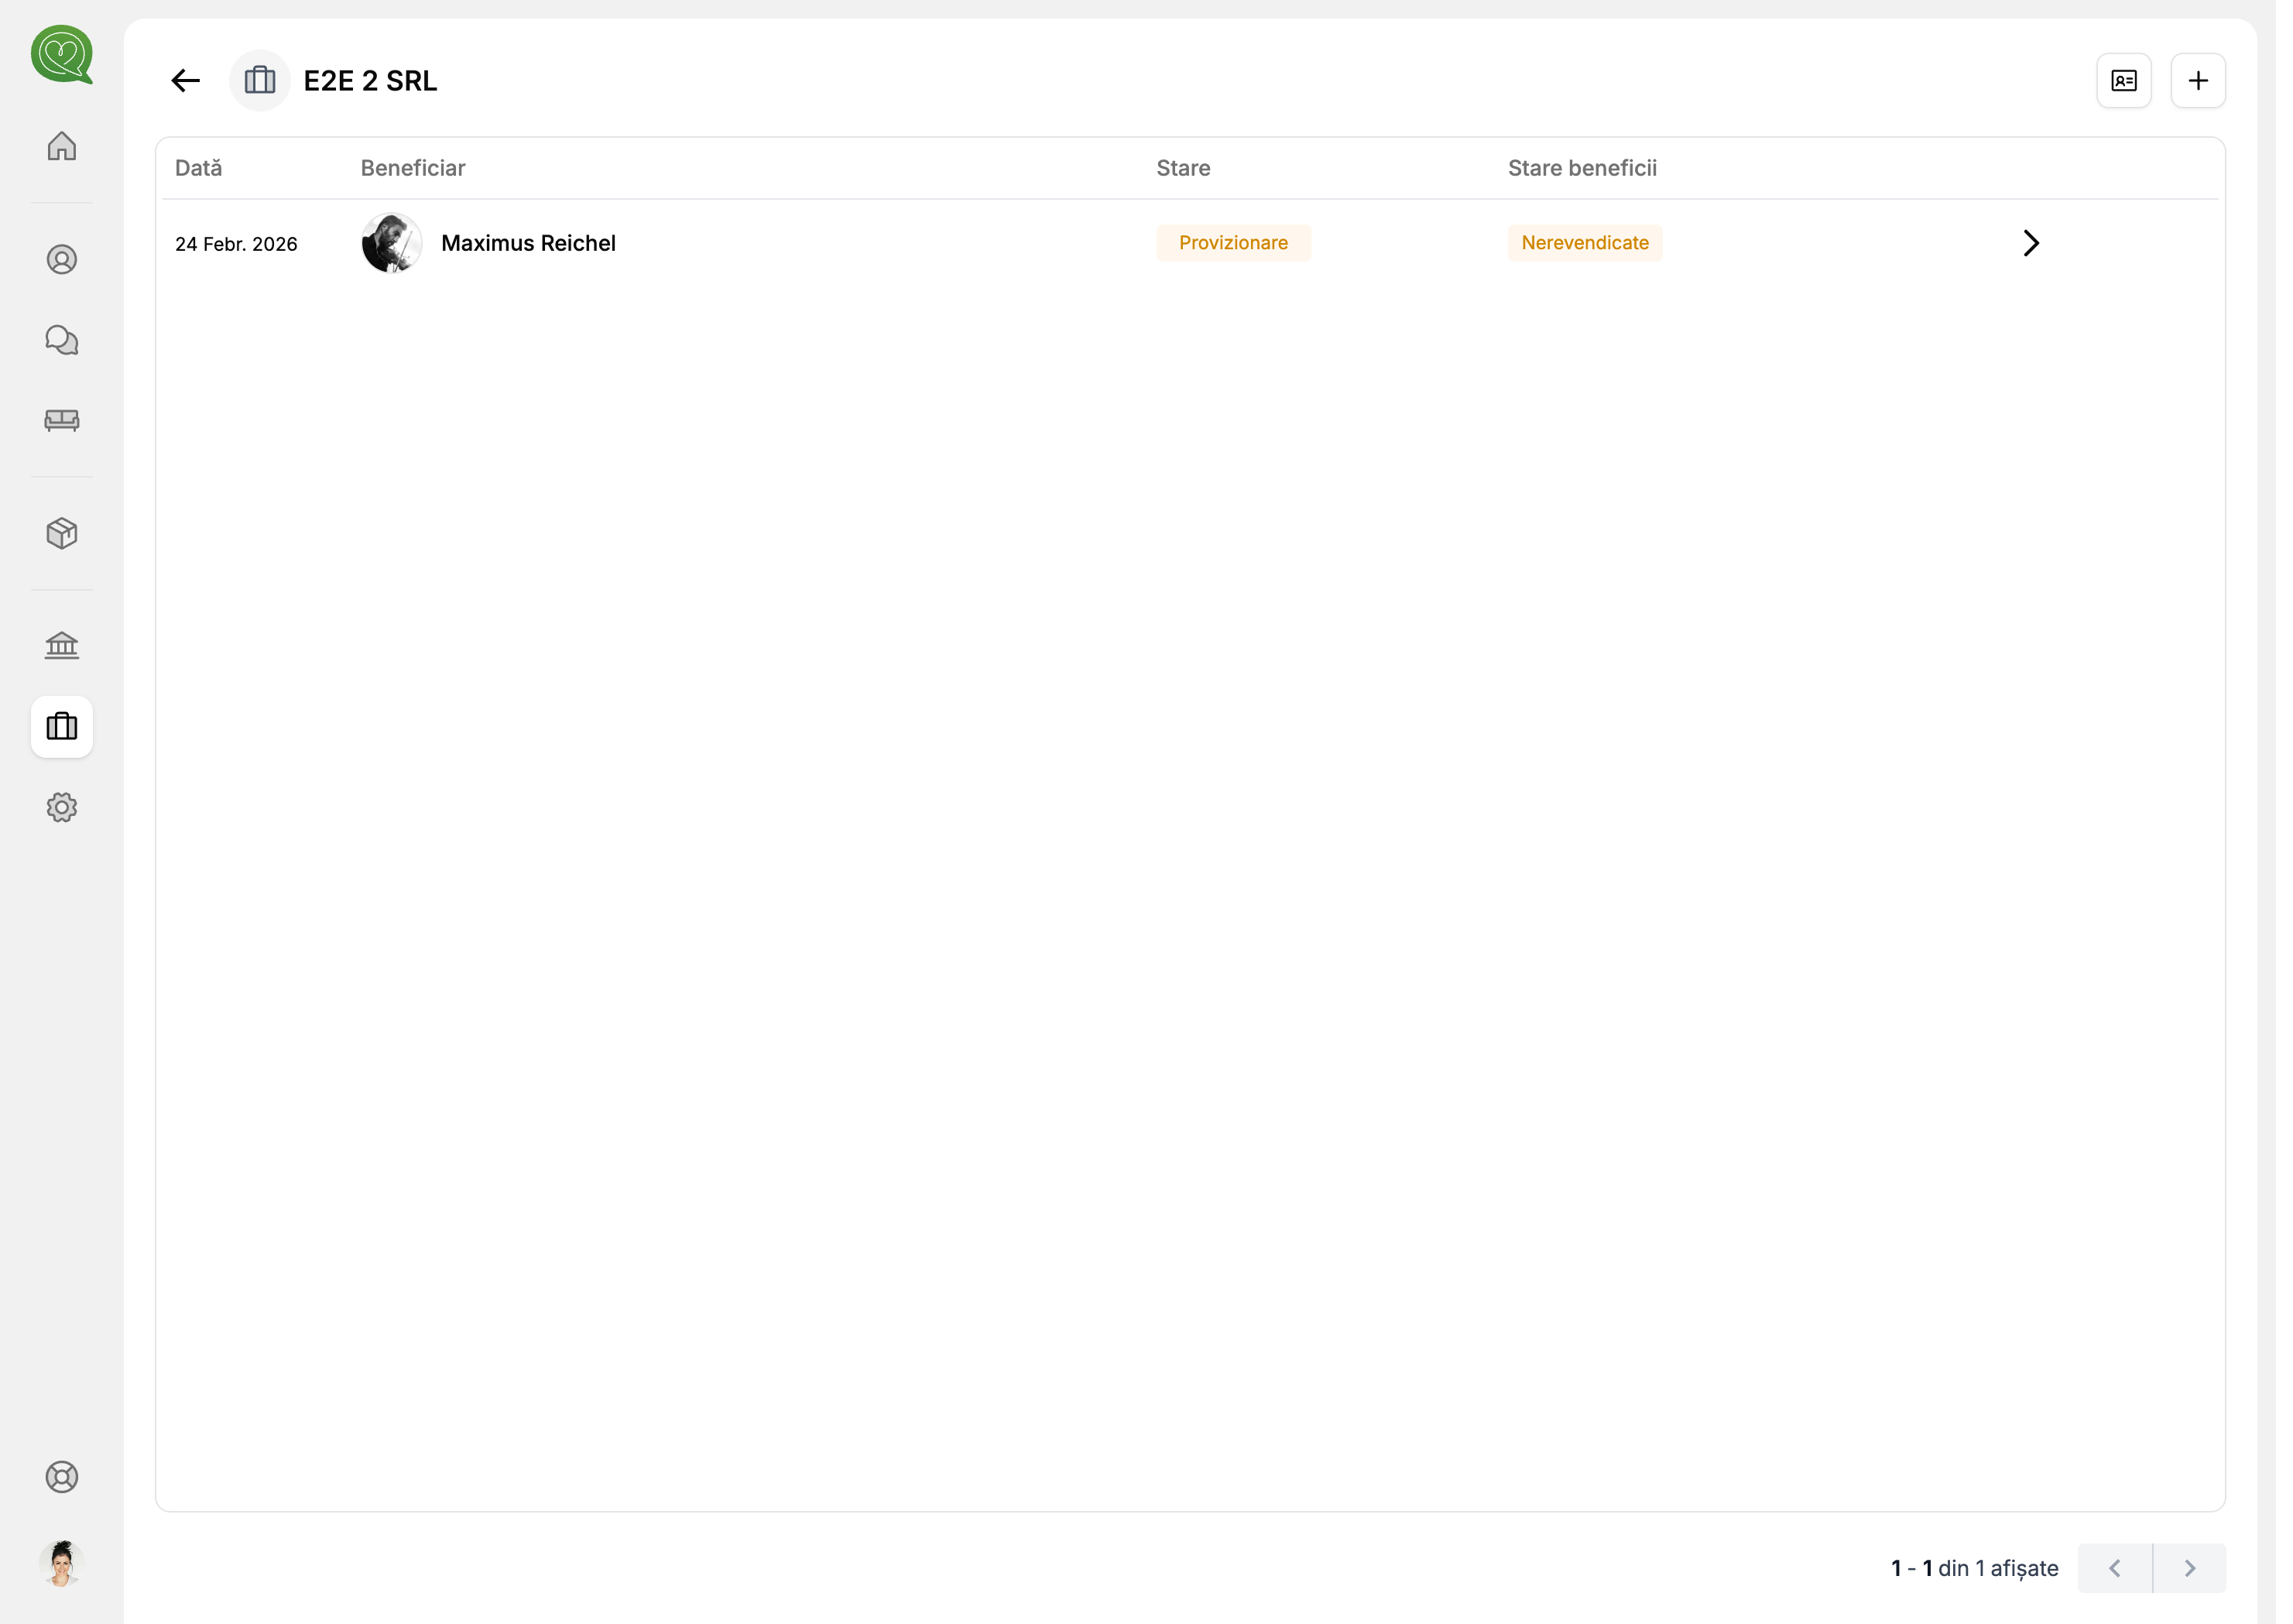The height and width of the screenshot is (1624, 2293).
Task: Open the bank building sidebar icon
Action: (62, 646)
